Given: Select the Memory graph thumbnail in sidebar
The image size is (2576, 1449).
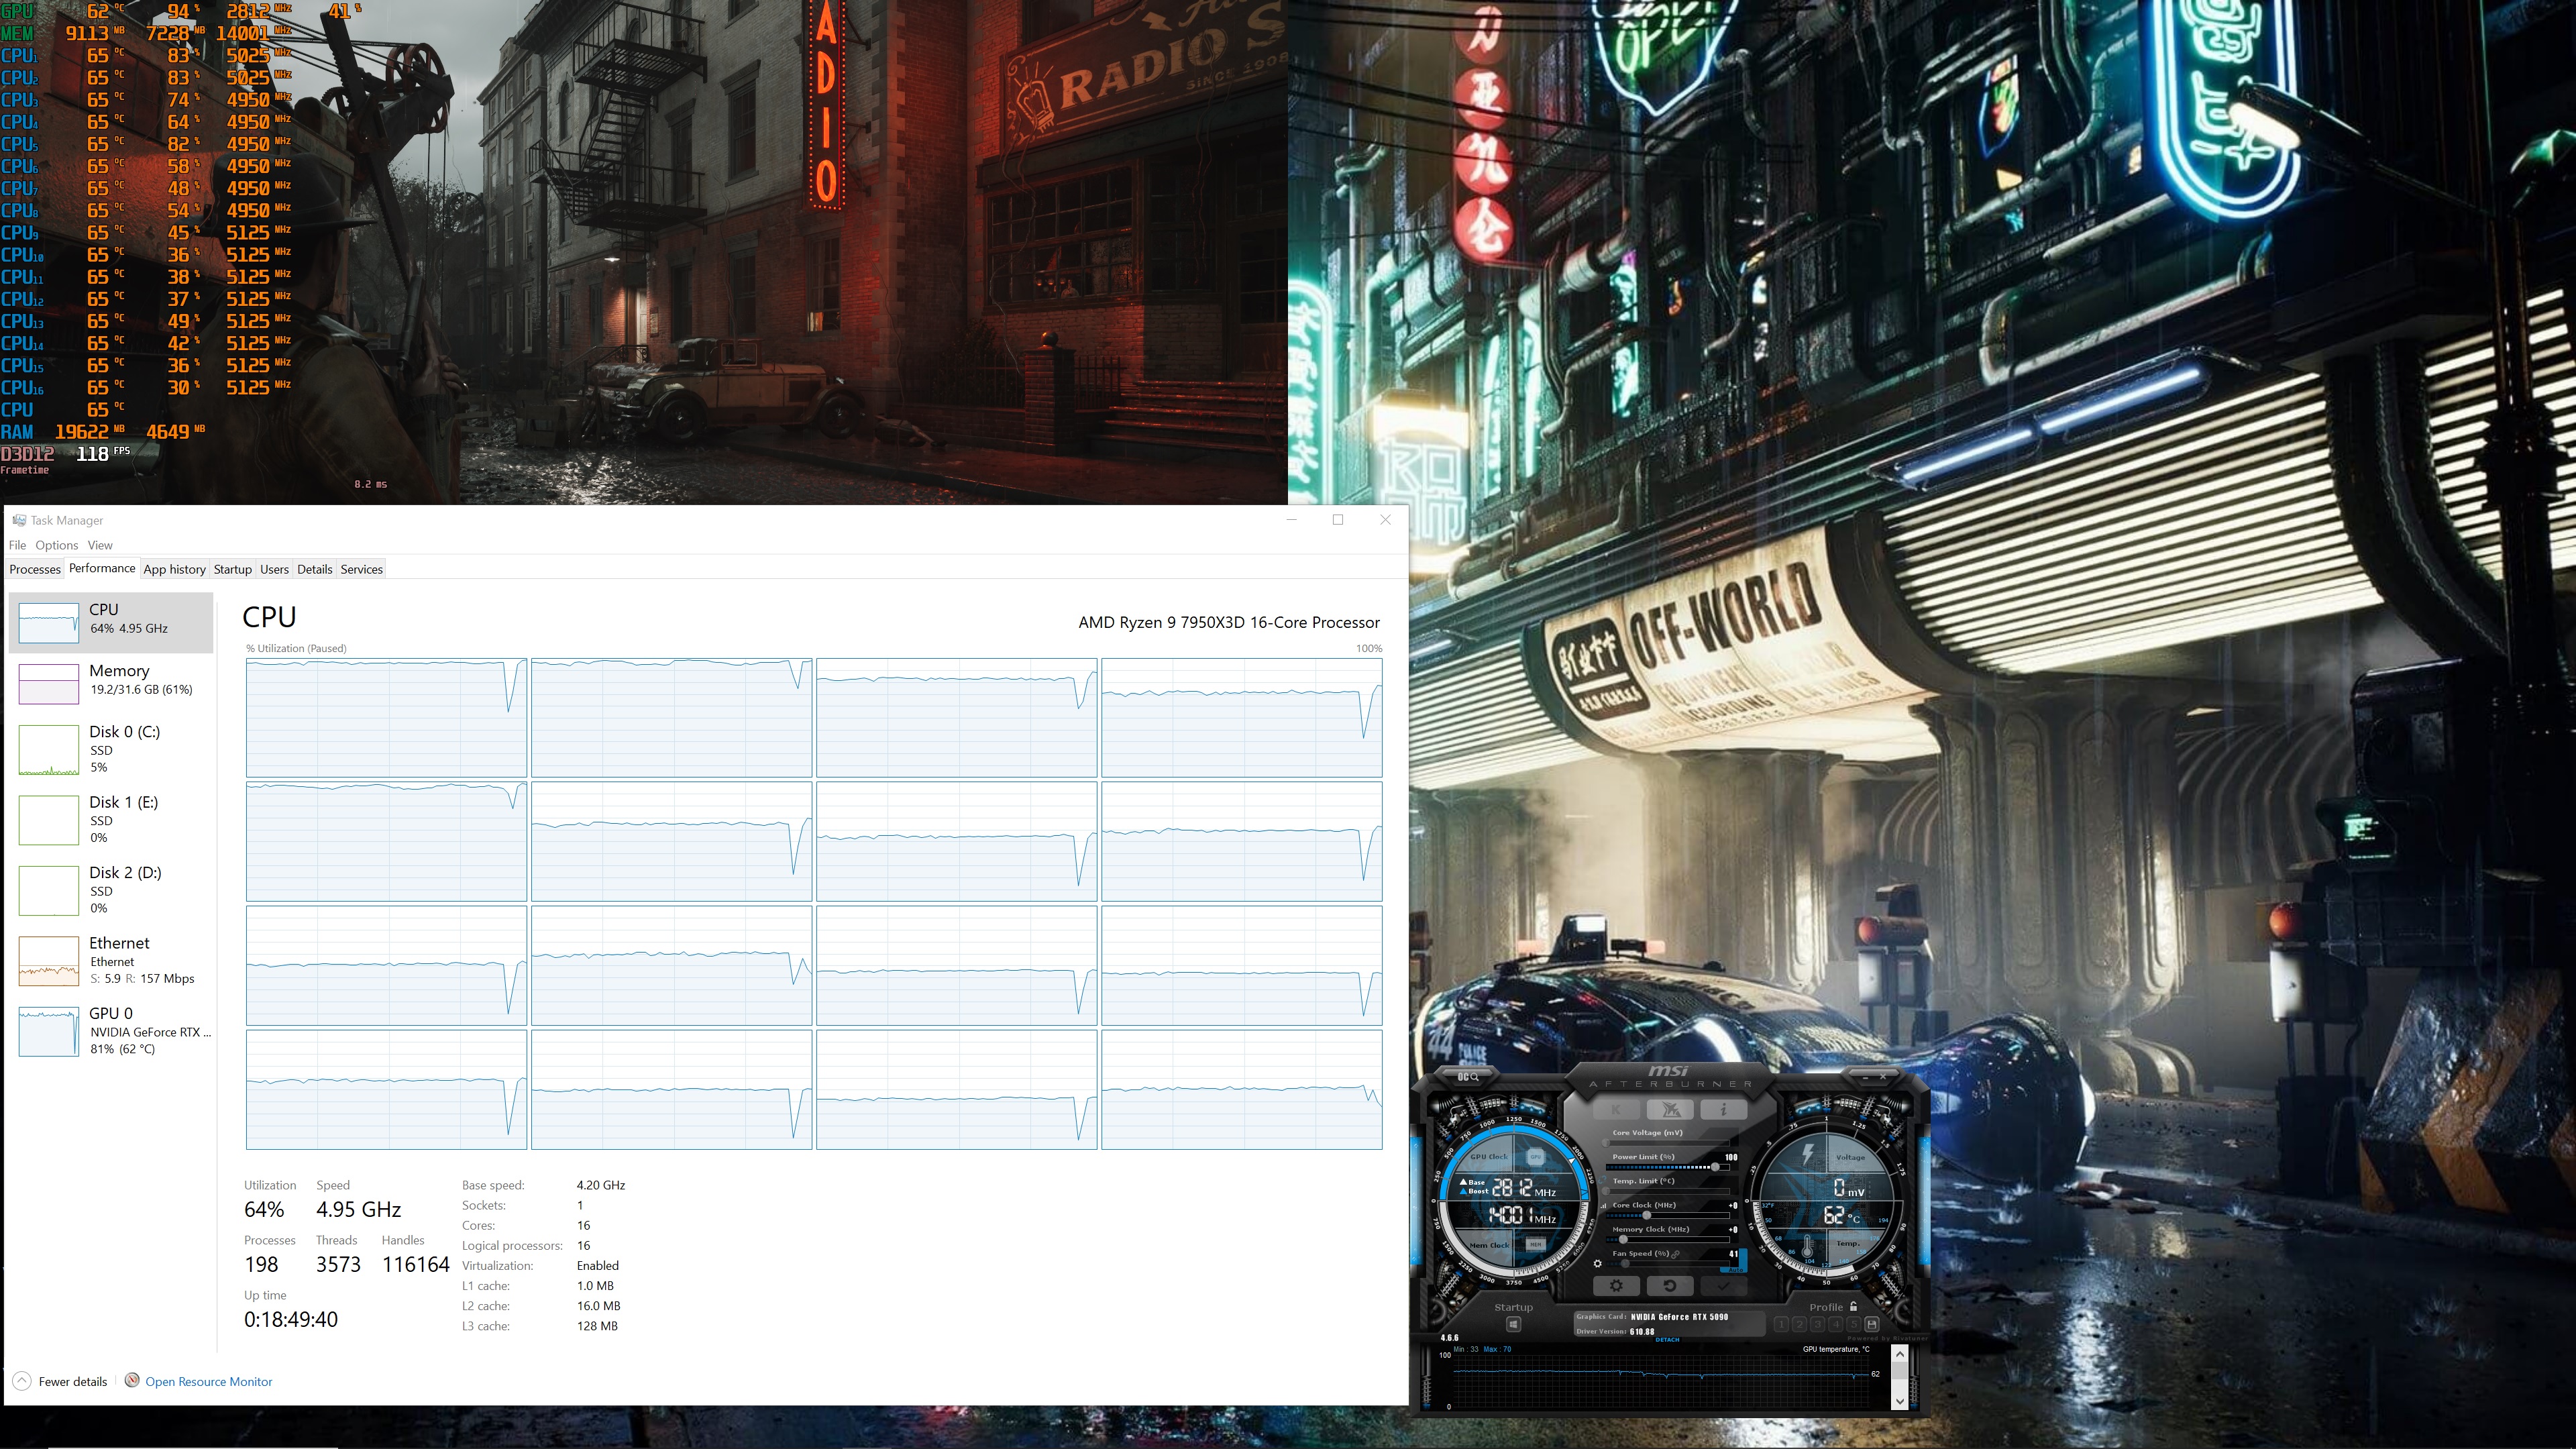Looking at the screenshot, I should (49, 684).
